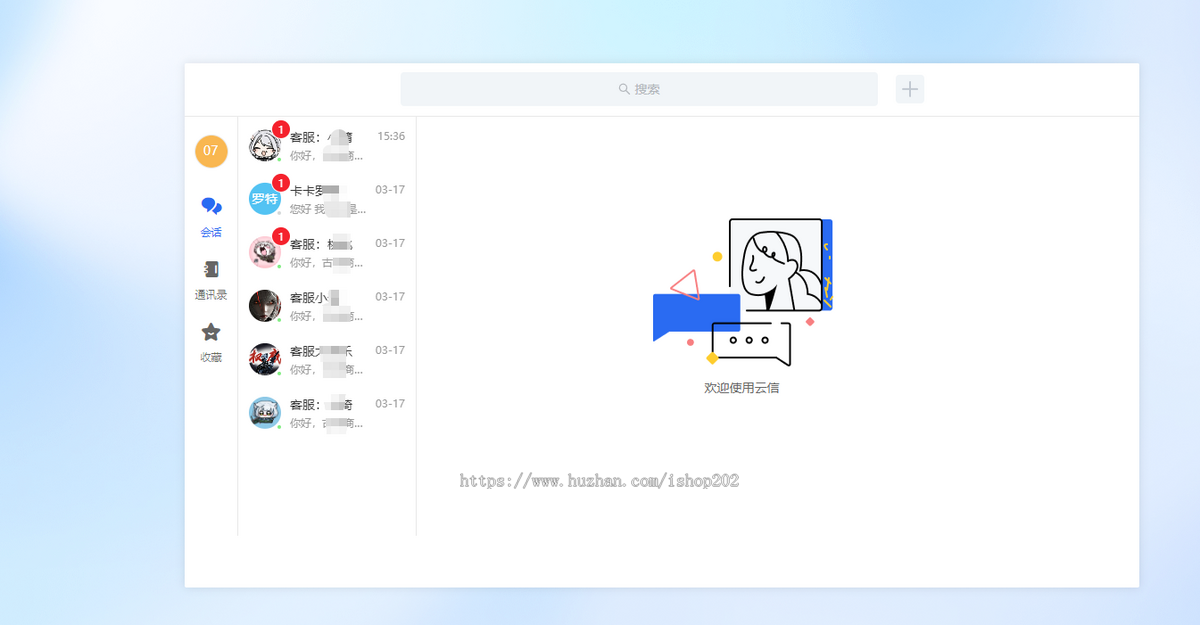This screenshot has width=1200, height=625.
Task: Open the conversation named 客服小
Action: tap(327, 306)
